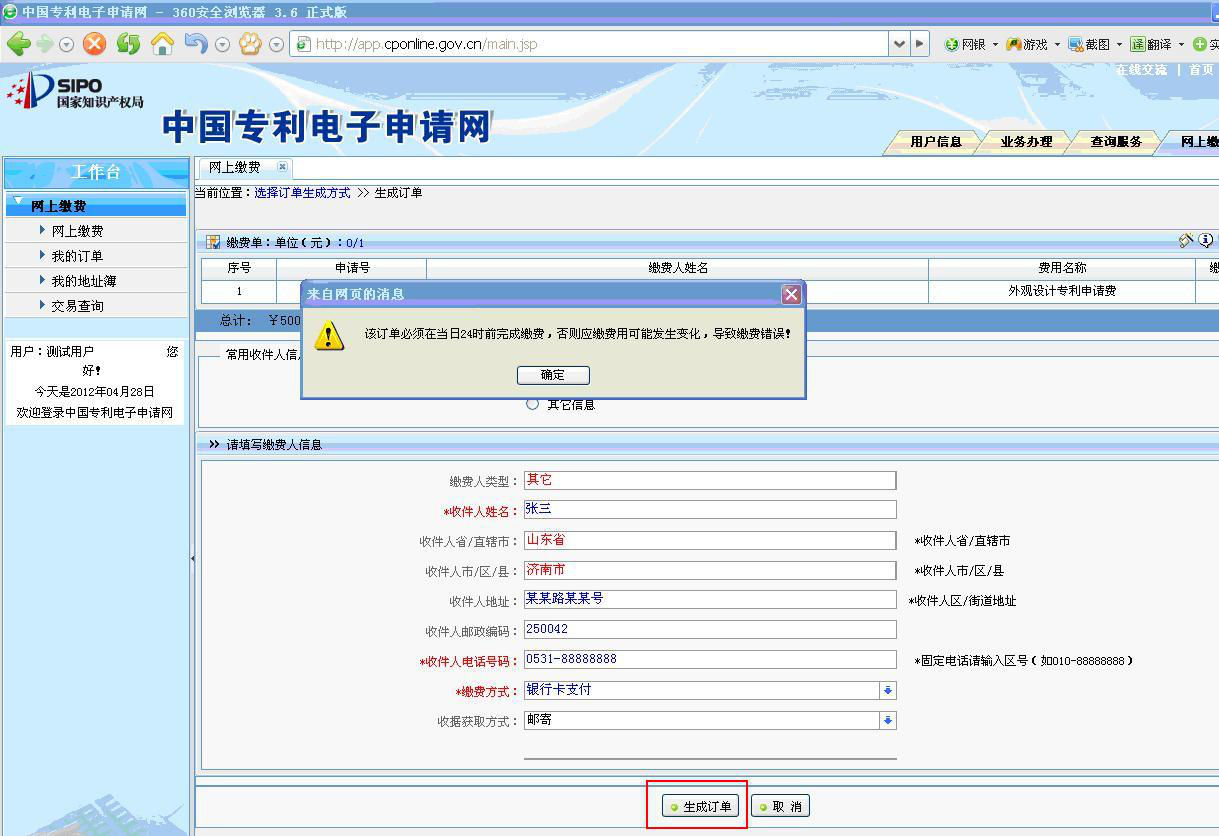Close the 网上缴费 content tab

[x=282, y=167]
